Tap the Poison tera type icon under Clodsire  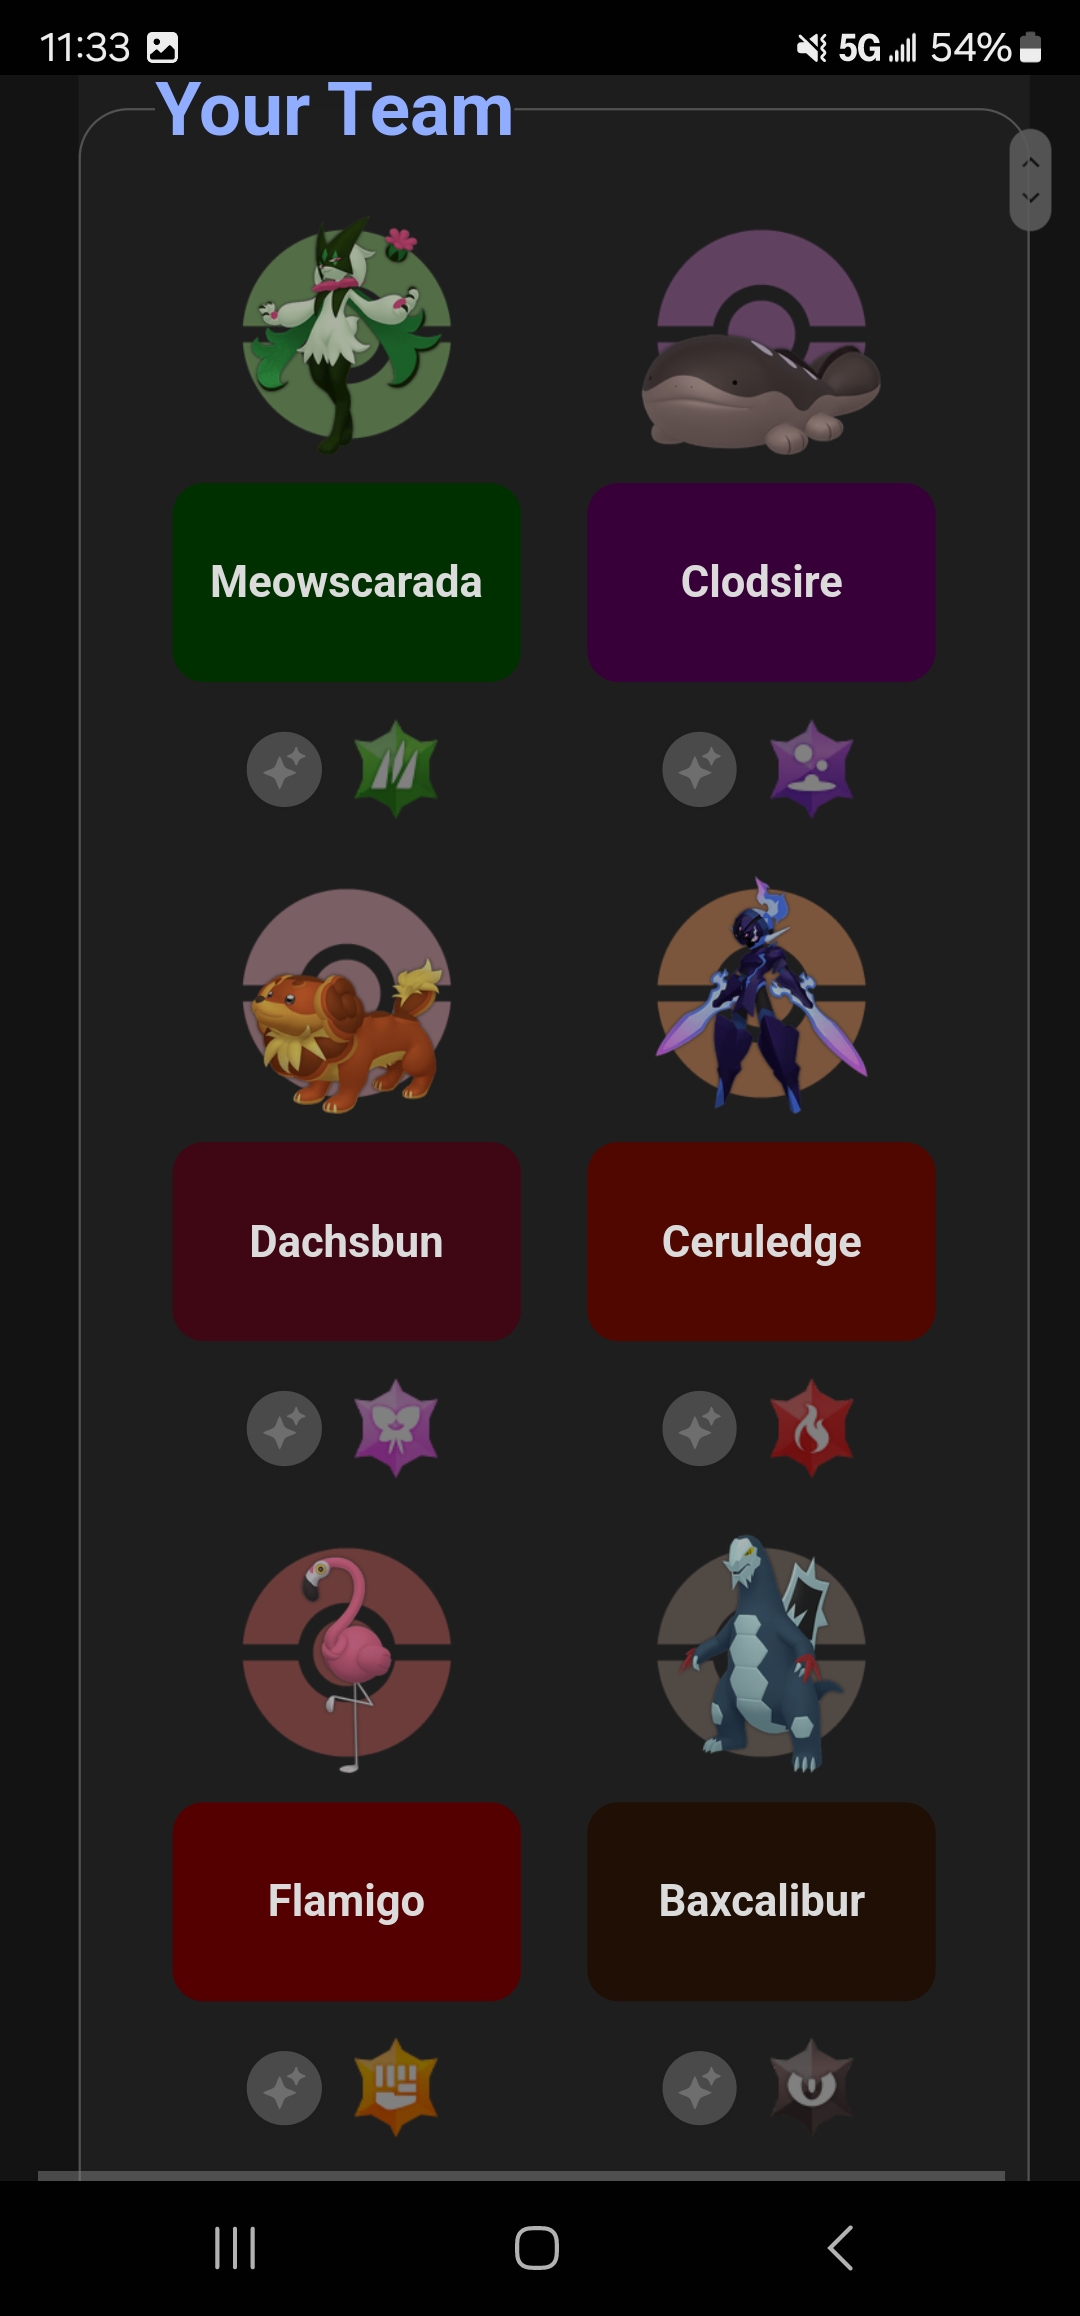tap(811, 769)
